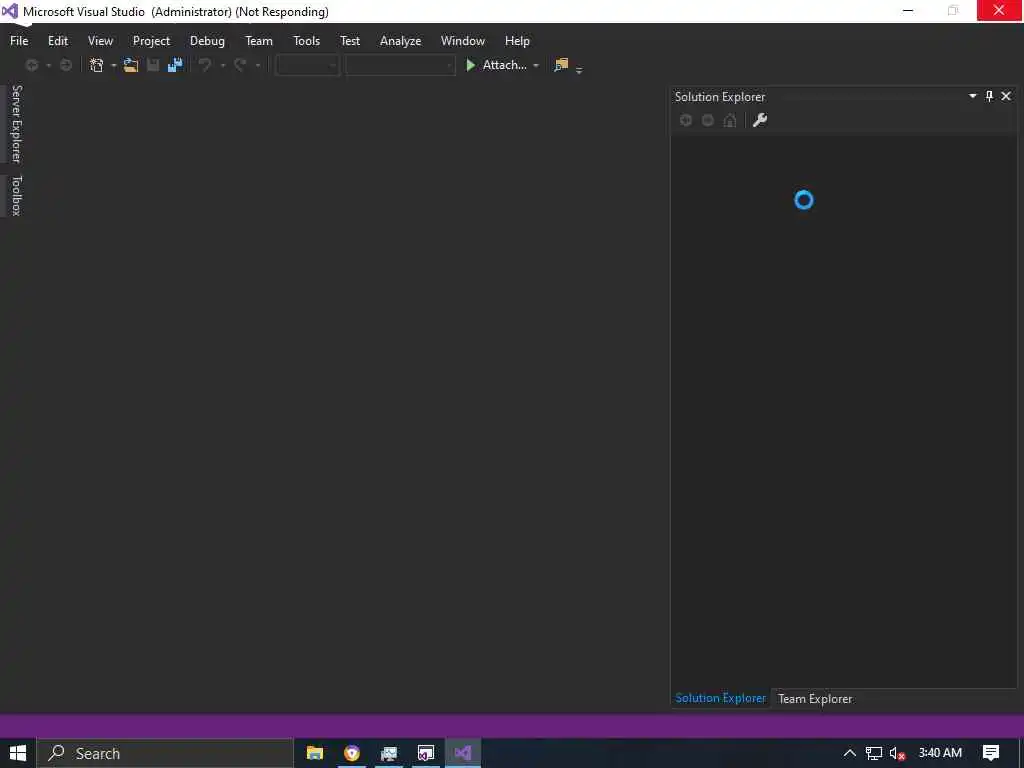Click the Navigate Forward toolbar icon
The width and height of the screenshot is (1024, 768).
click(x=66, y=65)
